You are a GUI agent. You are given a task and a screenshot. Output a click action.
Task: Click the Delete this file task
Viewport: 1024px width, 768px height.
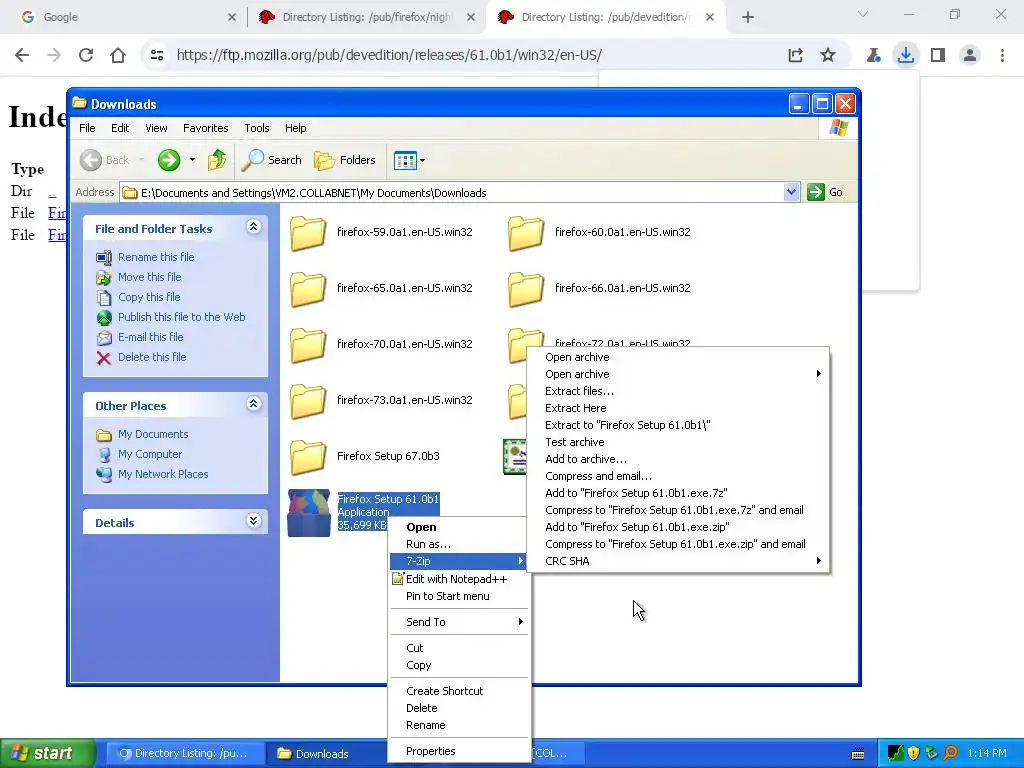pos(141,357)
